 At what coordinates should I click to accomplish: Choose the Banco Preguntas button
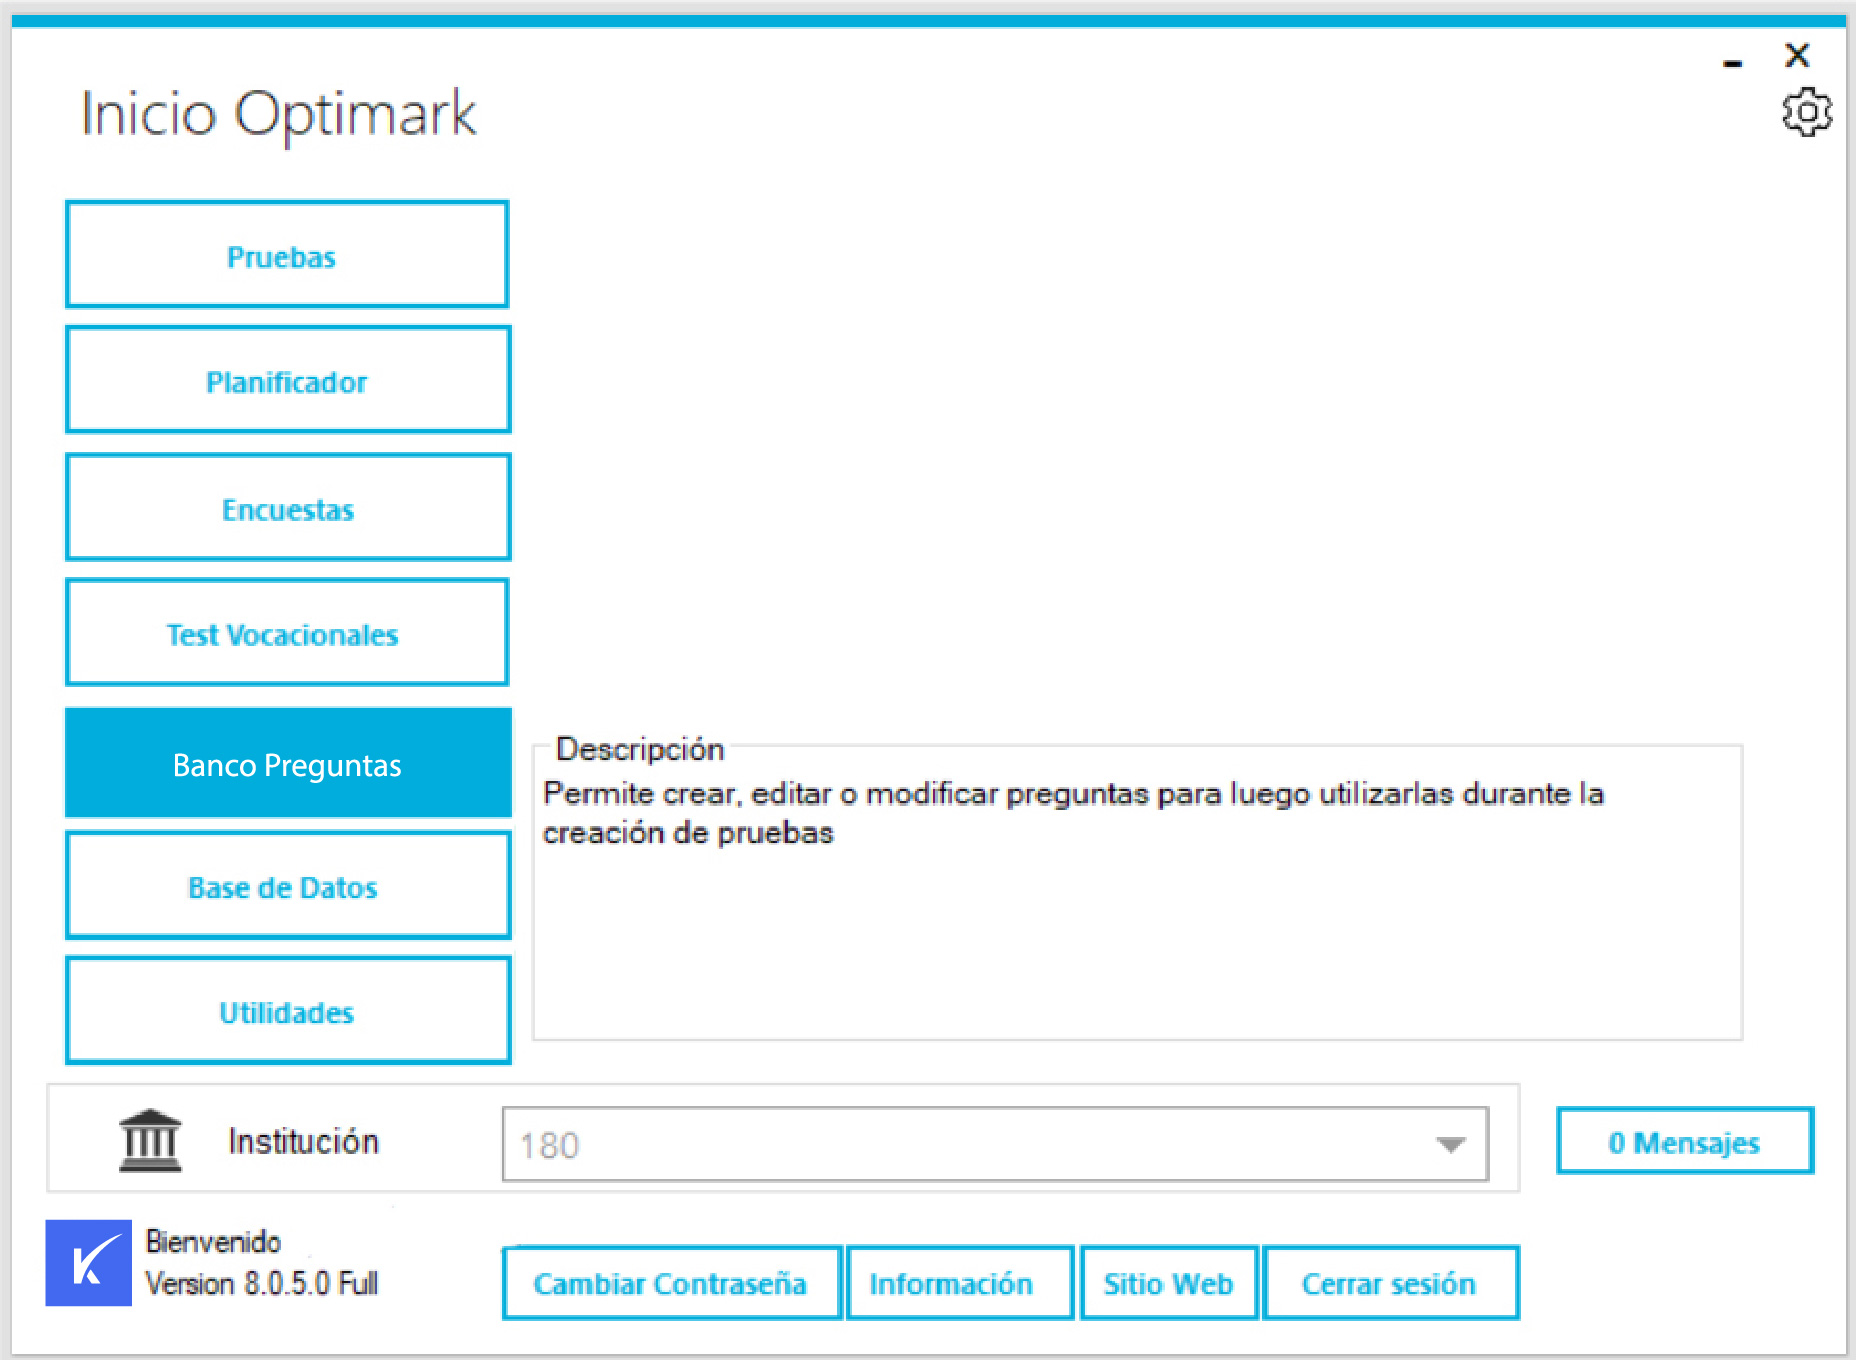pyautogui.click(x=288, y=763)
